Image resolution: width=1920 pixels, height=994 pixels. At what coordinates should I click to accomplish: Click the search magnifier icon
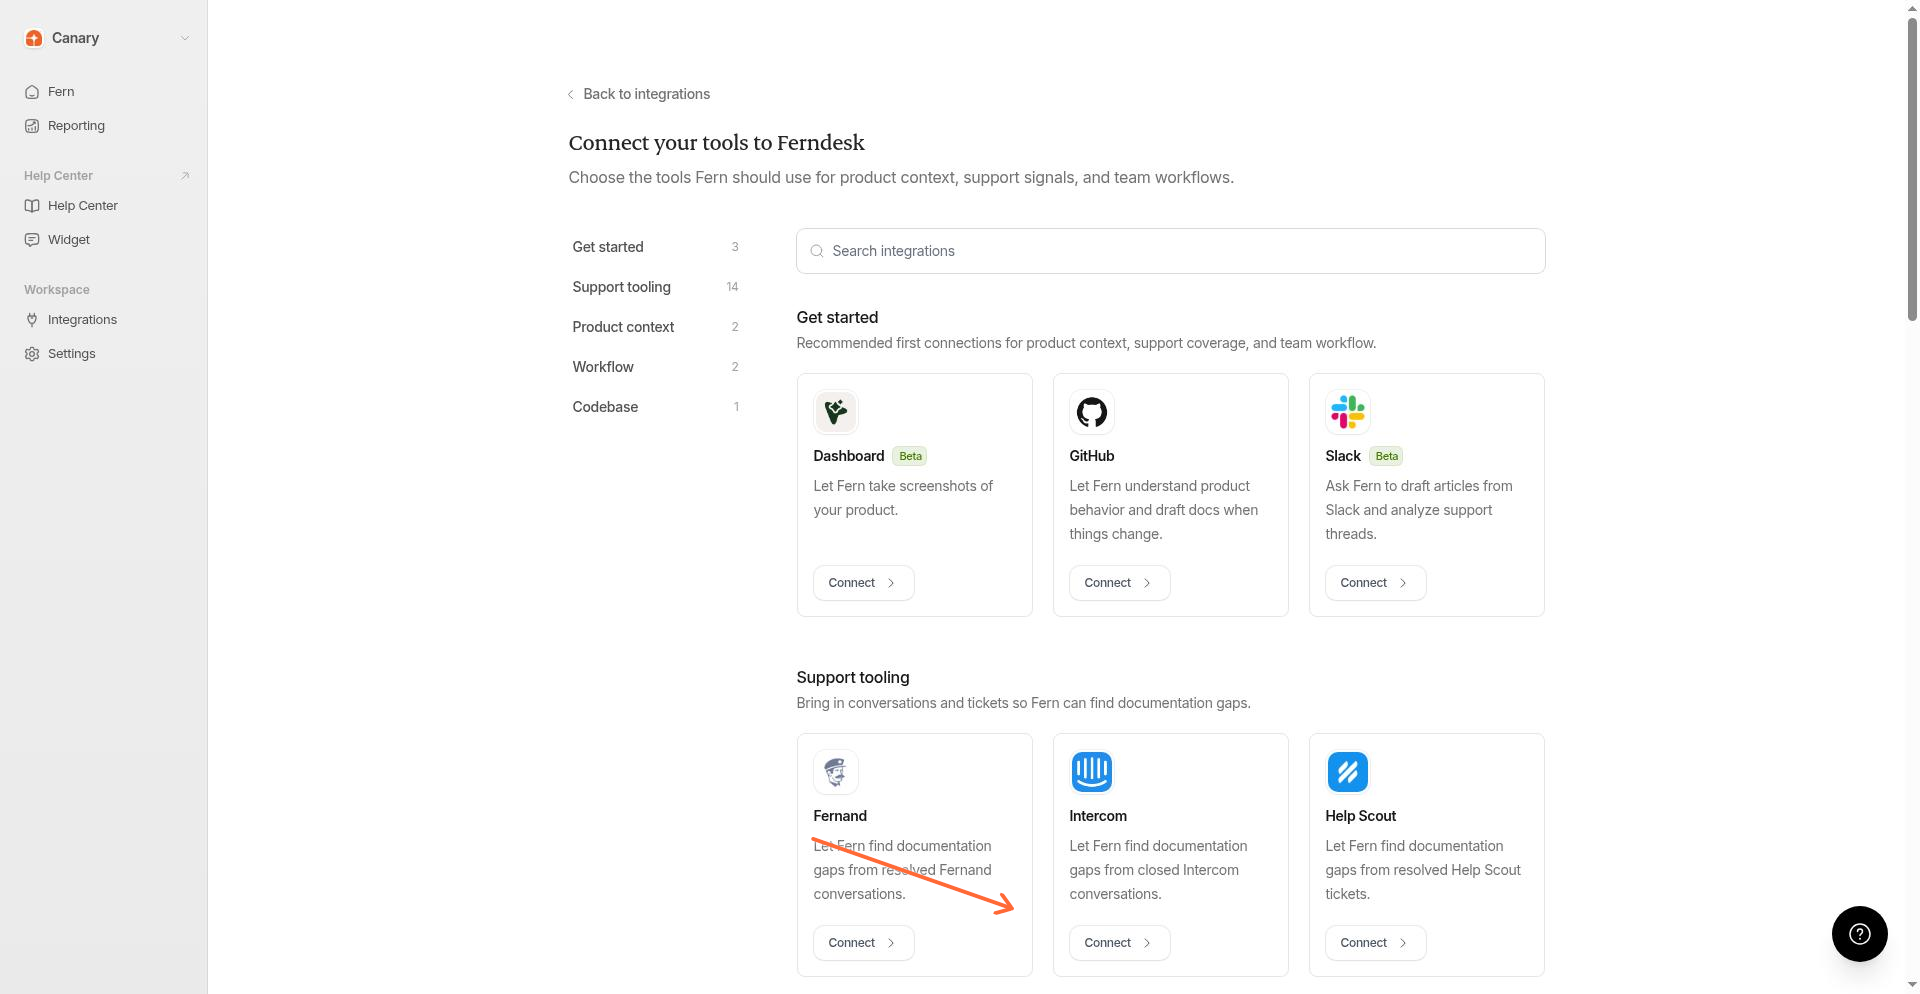817,251
